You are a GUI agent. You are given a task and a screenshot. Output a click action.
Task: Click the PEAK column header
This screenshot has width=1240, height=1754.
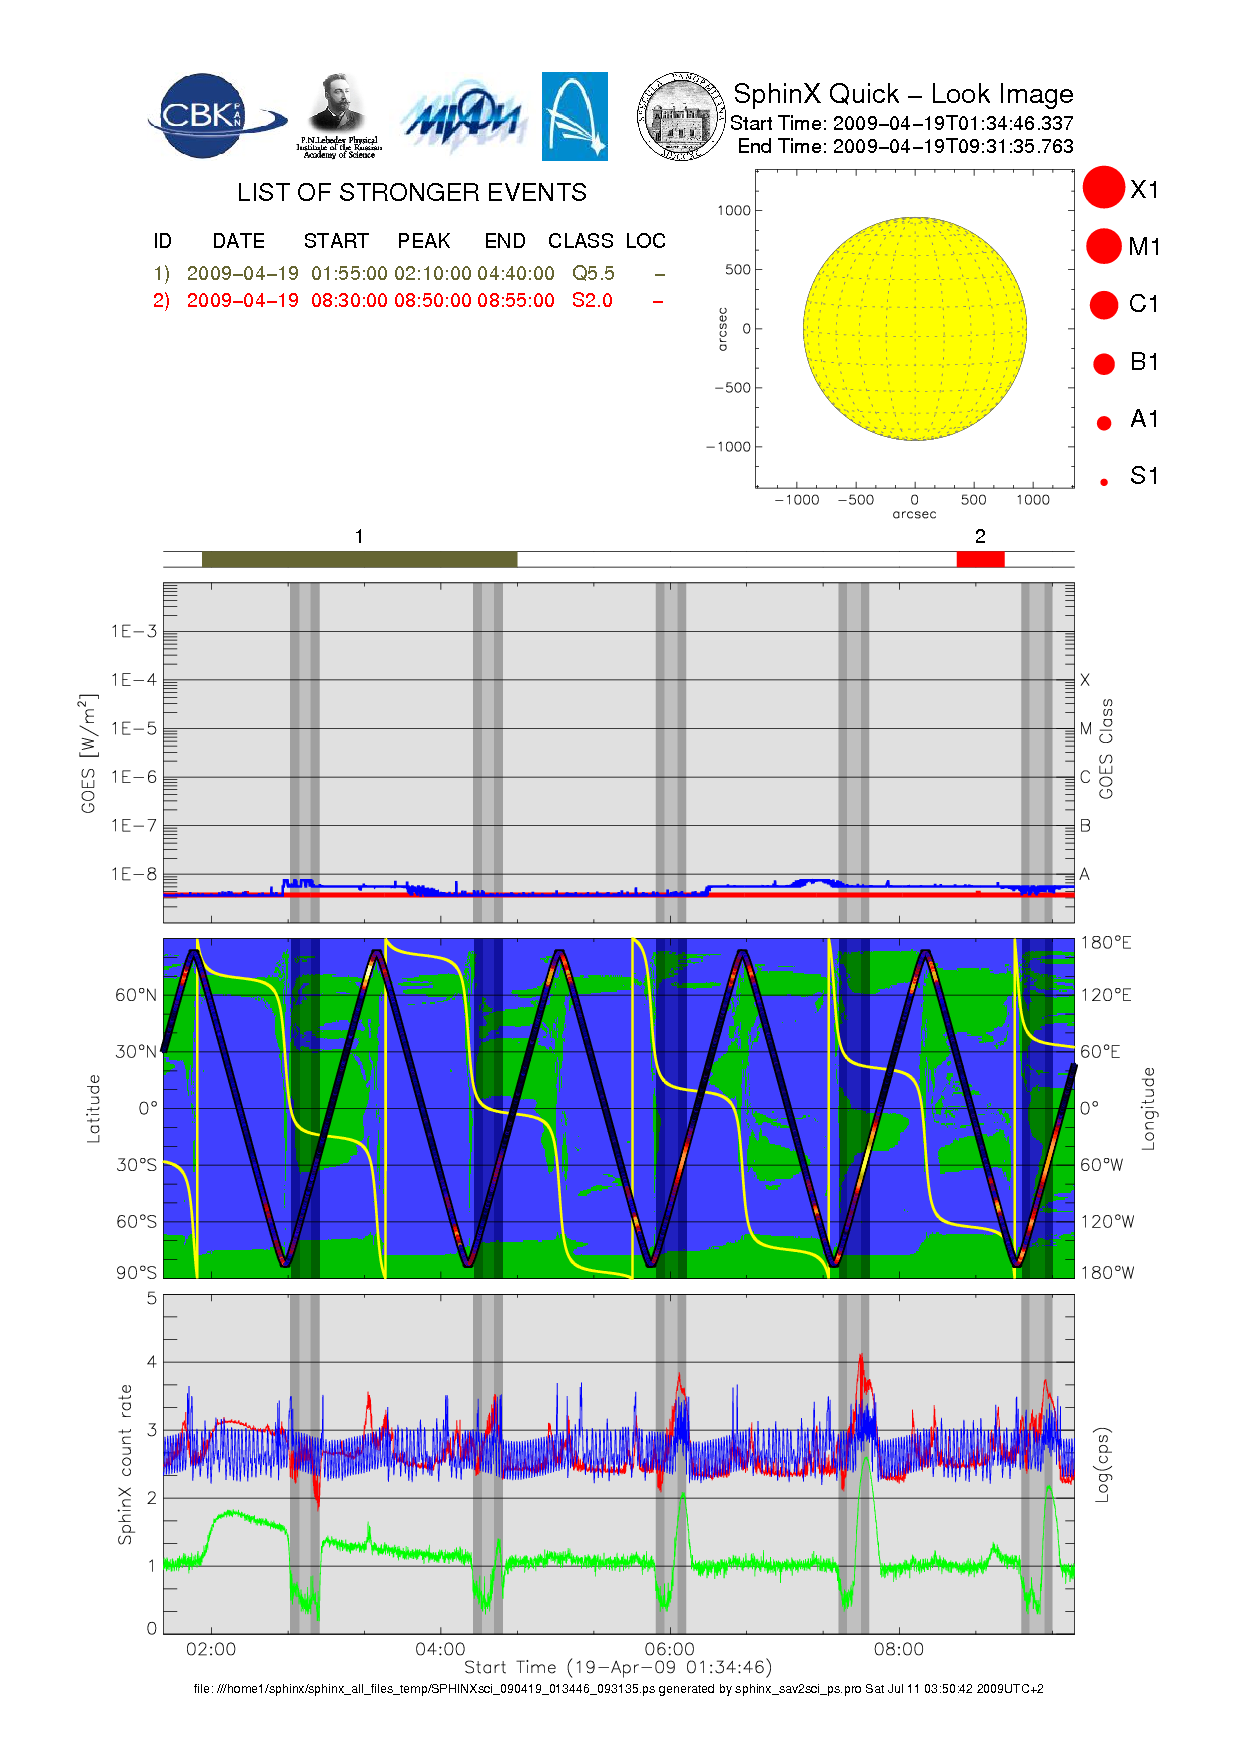[424, 241]
